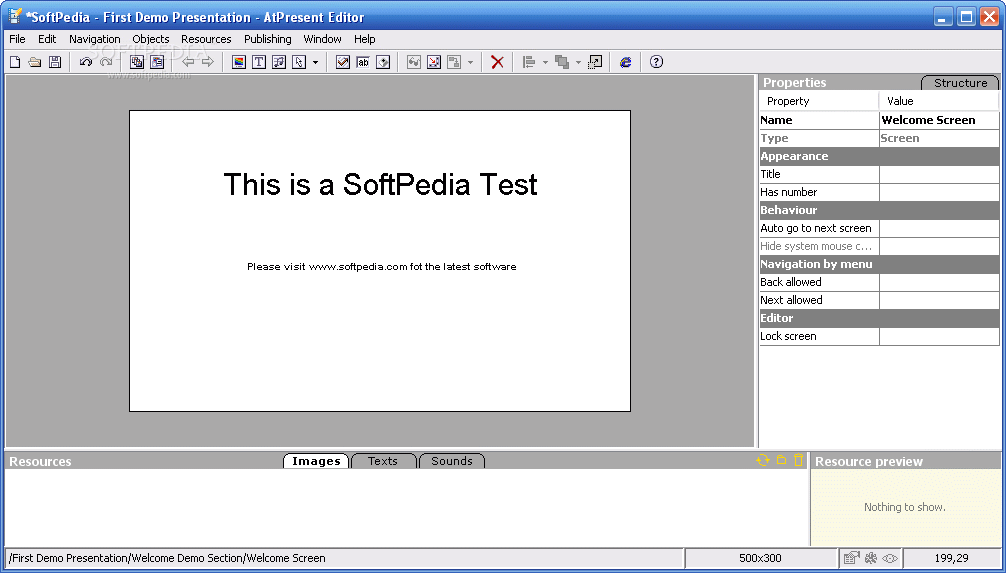Select the 'Please visit www.softpedia.com' text object
The height and width of the screenshot is (573, 1006).
tap(382, 267)
